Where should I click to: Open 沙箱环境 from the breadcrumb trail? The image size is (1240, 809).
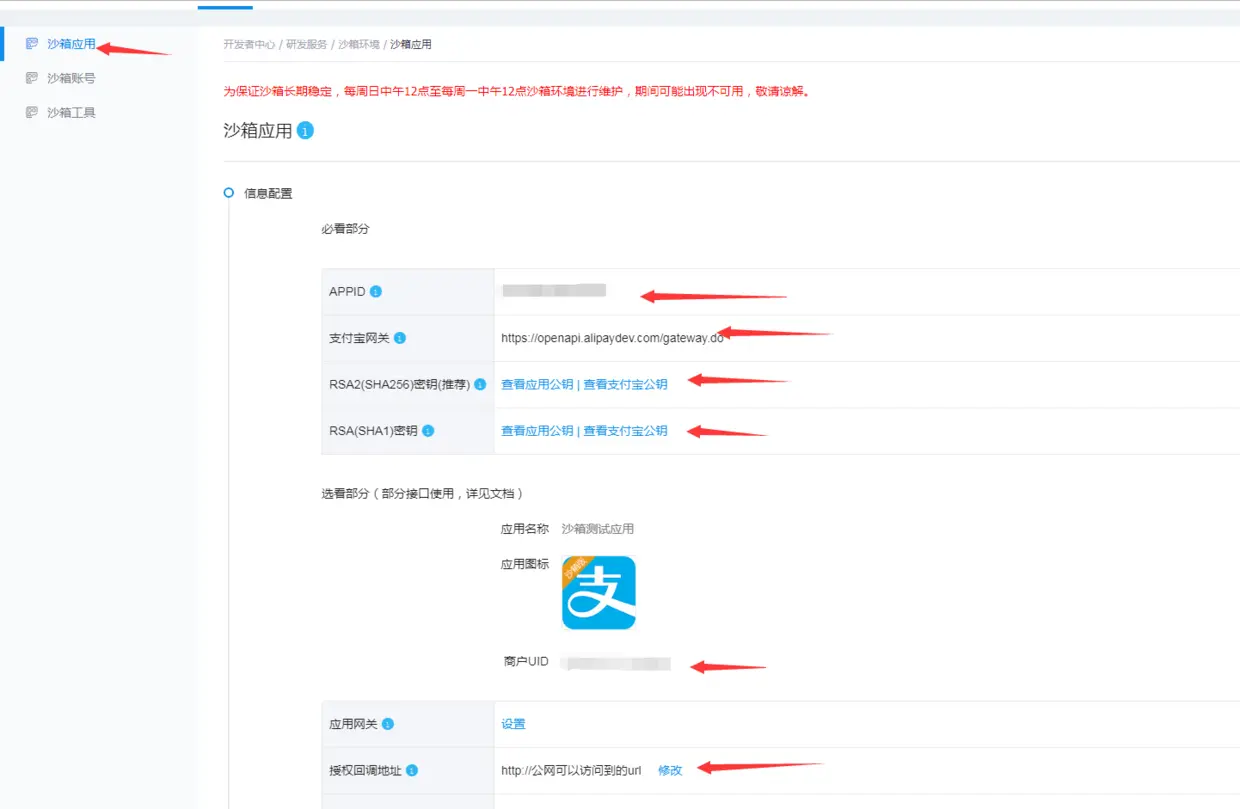pos(359,44)
